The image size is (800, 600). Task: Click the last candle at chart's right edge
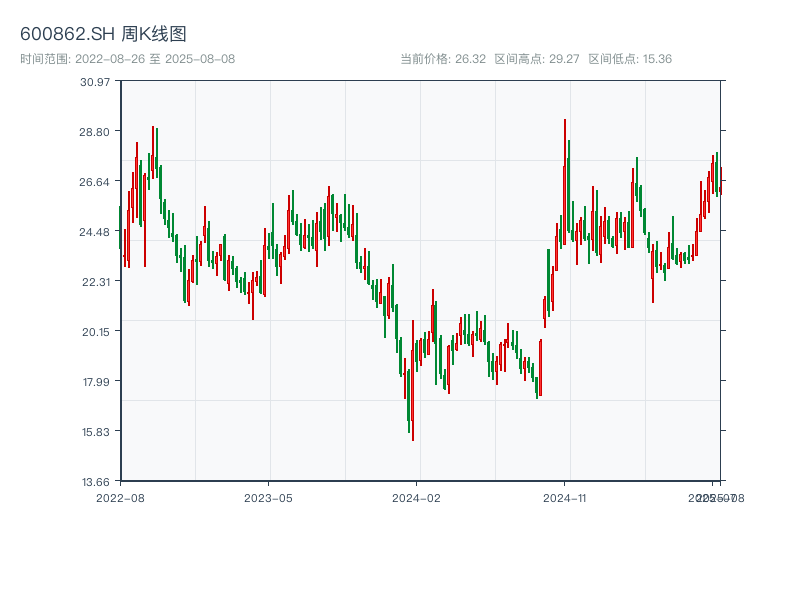tap(721, 181)
